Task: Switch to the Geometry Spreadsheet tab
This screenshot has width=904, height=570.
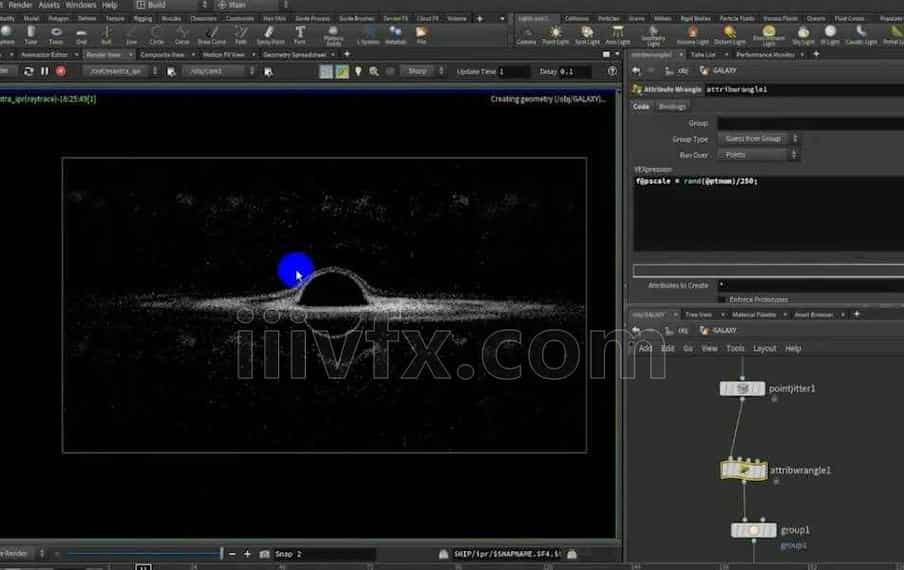Action: [x=295, y=55]
